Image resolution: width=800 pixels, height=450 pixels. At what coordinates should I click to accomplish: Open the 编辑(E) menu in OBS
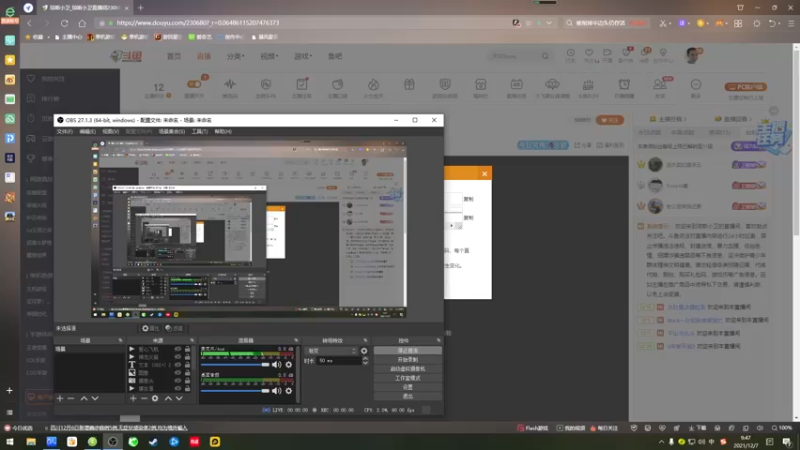(x=87, y=132)
